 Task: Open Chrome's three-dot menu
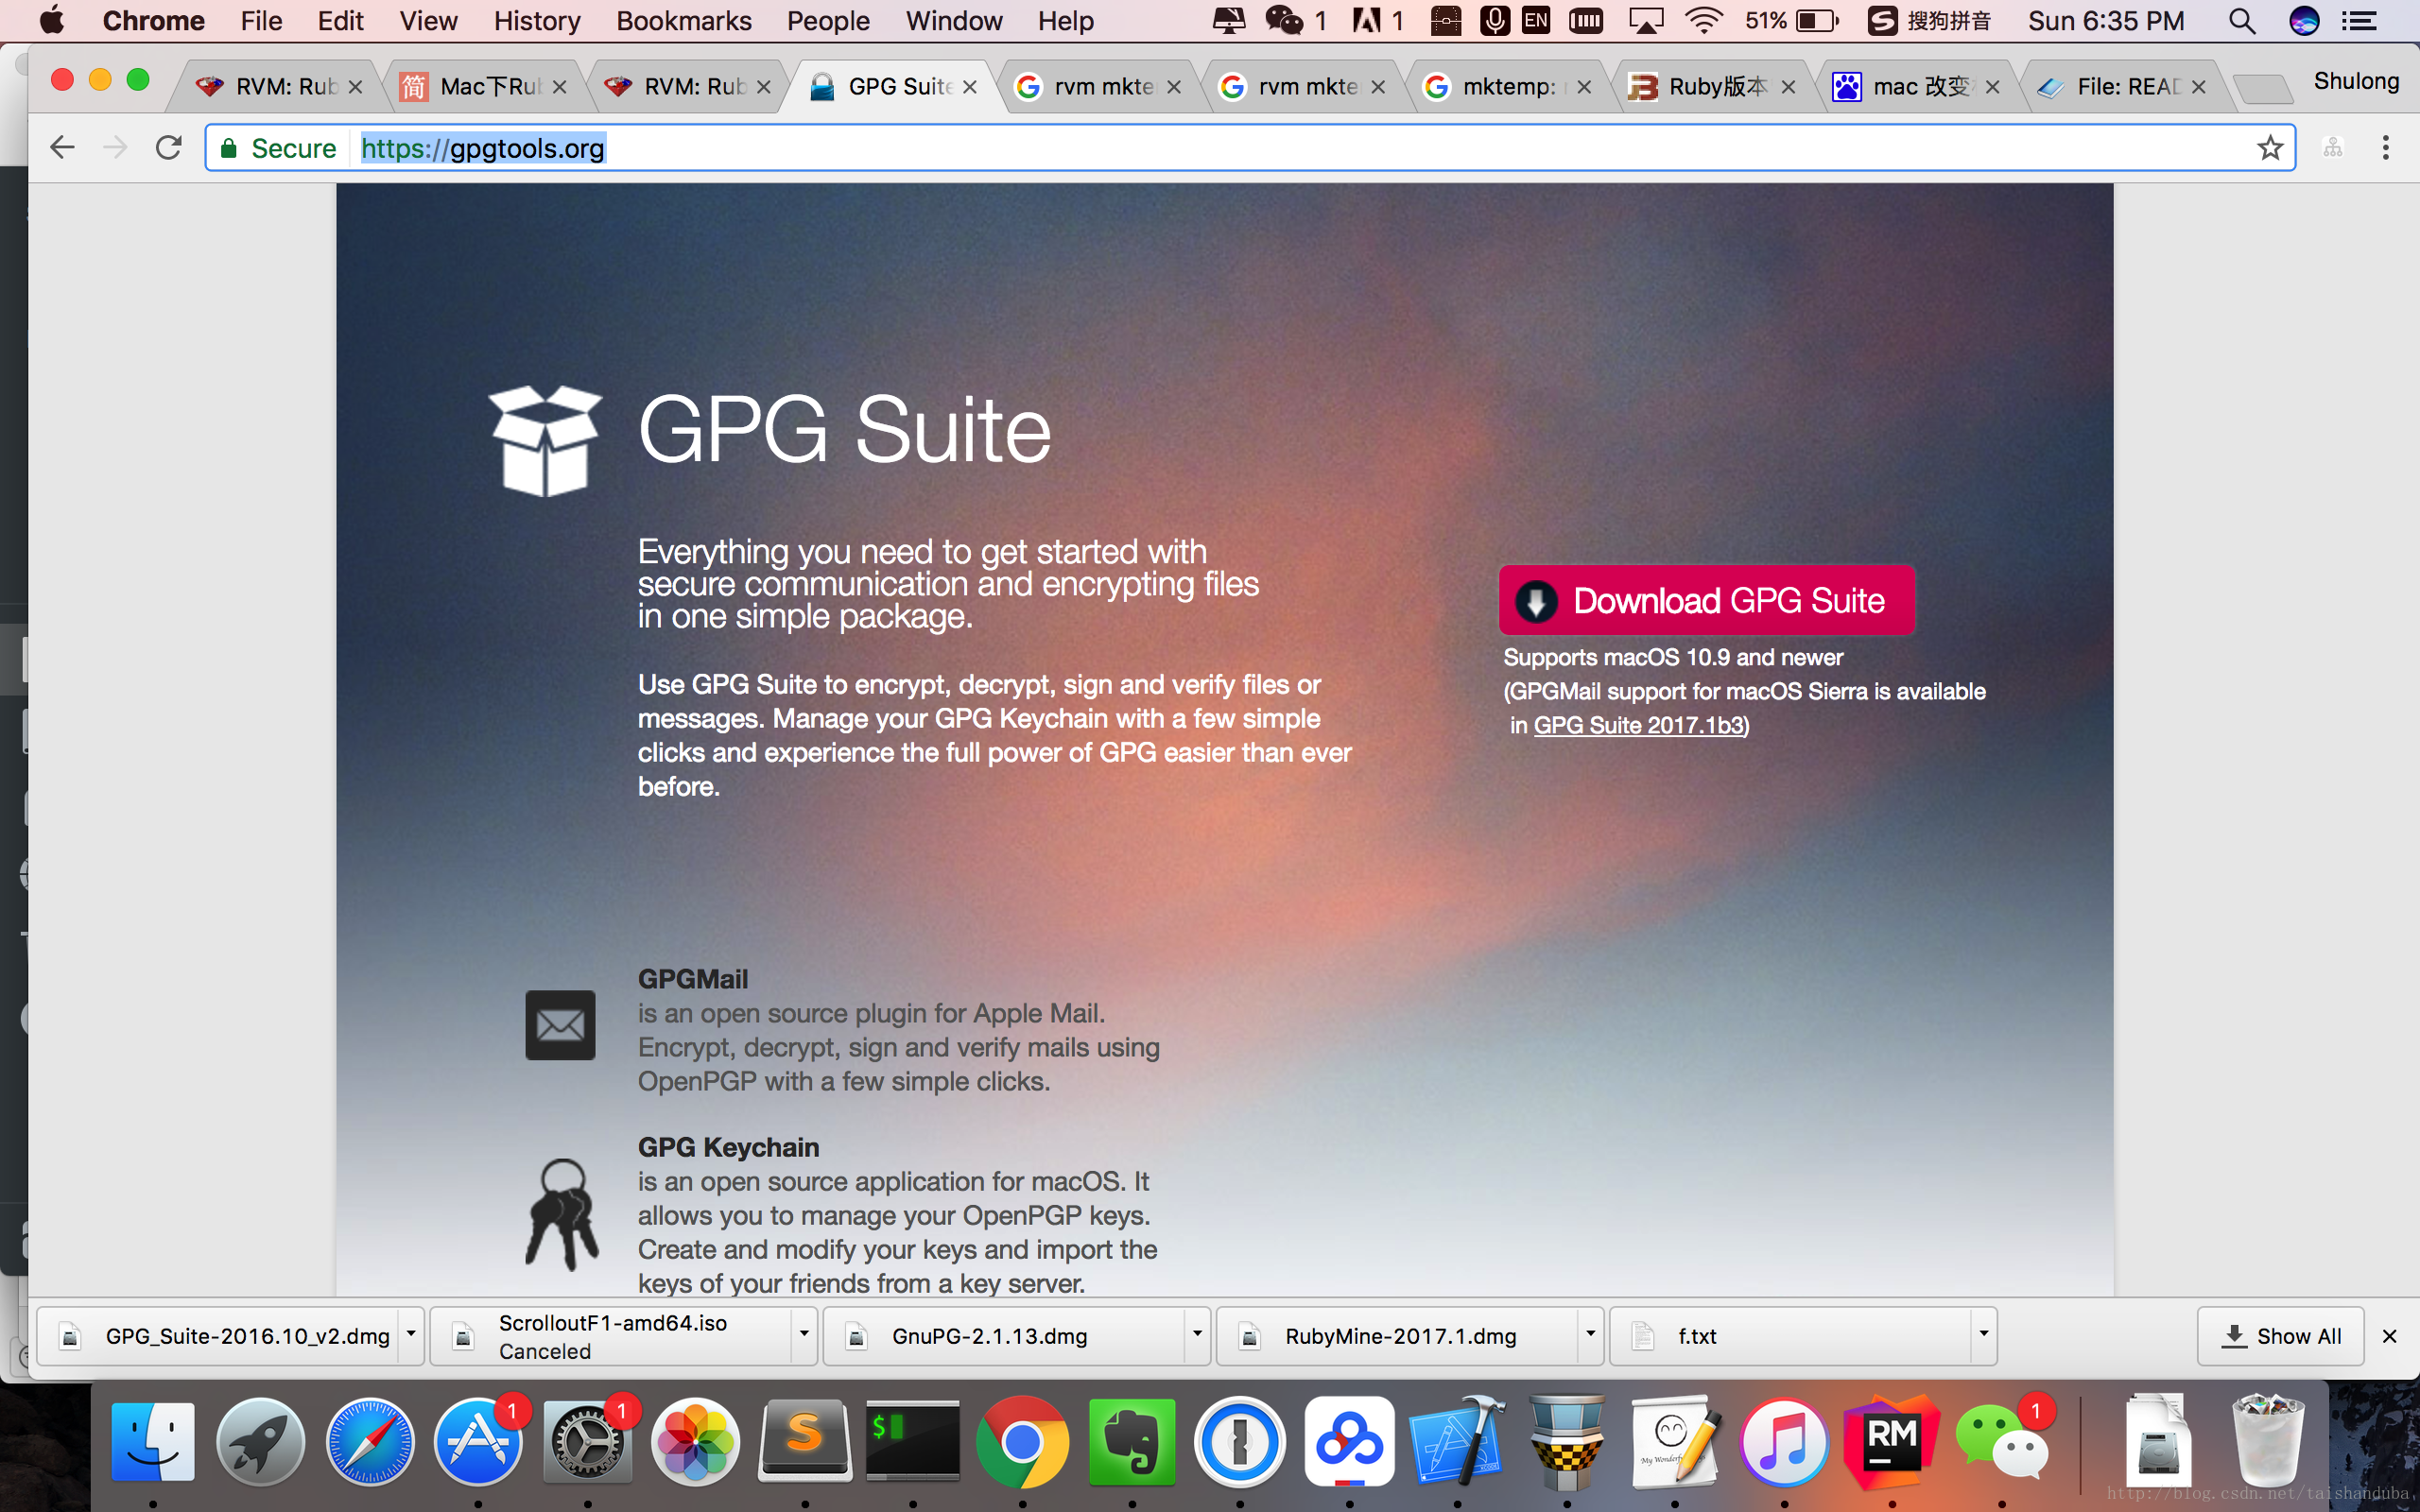2386,148
